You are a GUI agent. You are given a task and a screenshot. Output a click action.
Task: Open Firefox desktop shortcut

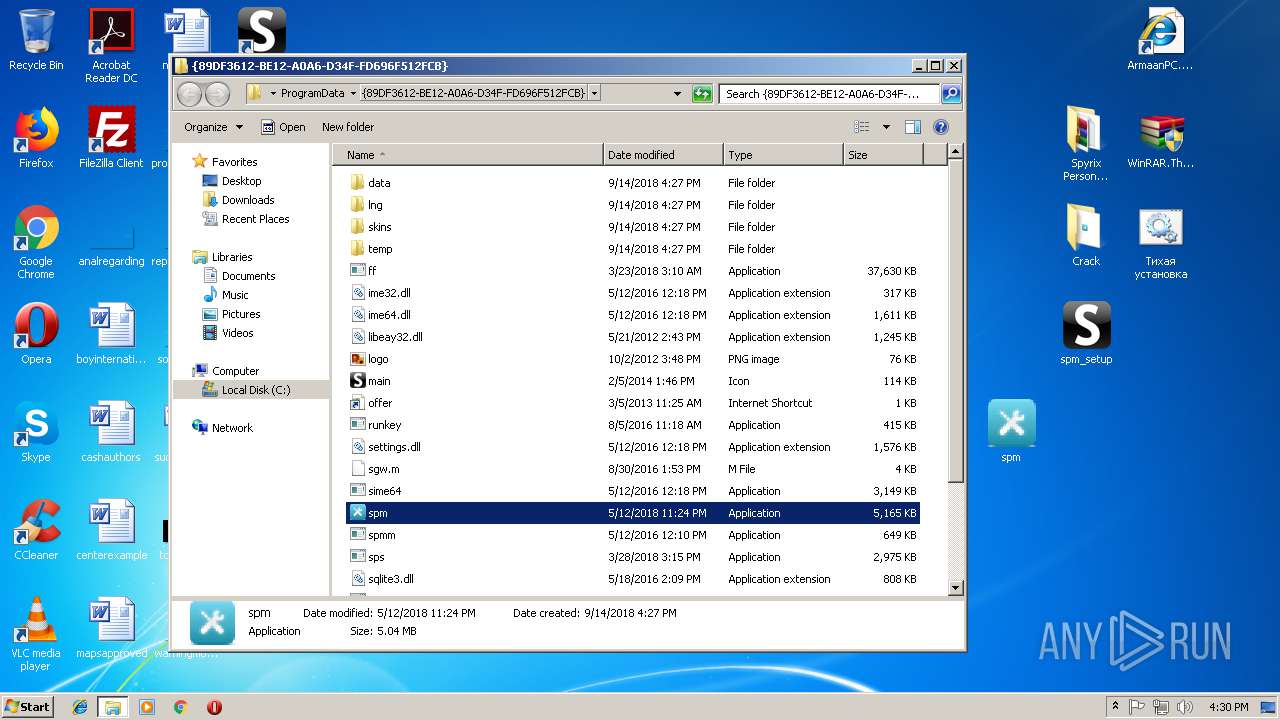[36, 138]
